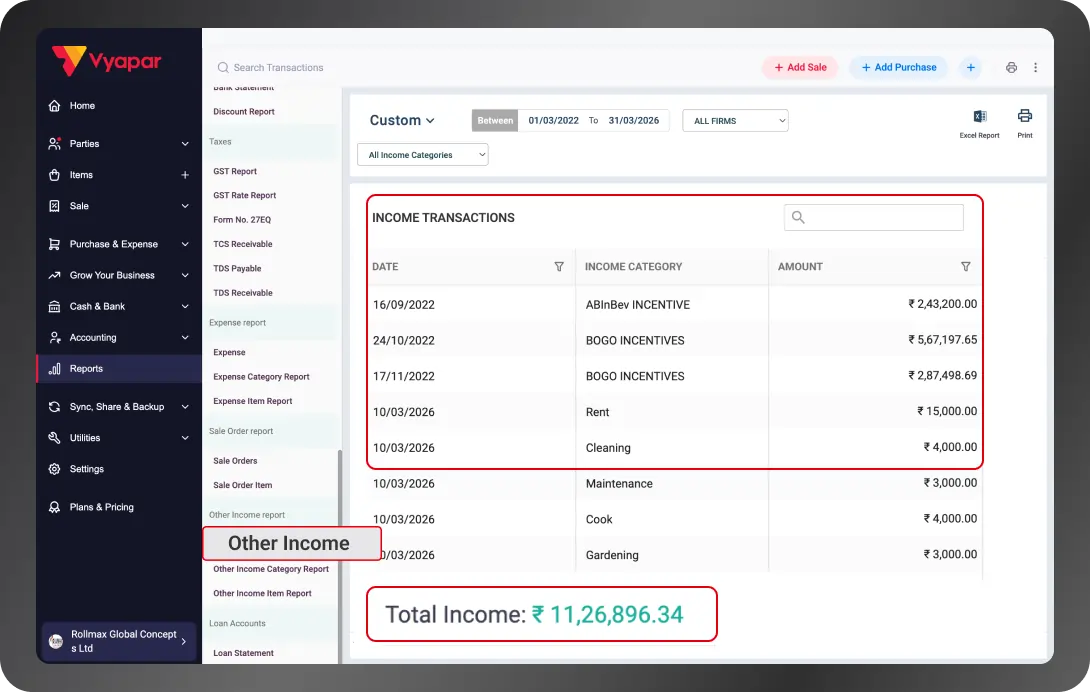Open the three-dot overflow menu icon
Image resolution: width=1090 pixels, height=692 pixels.
click(1037, 67)
